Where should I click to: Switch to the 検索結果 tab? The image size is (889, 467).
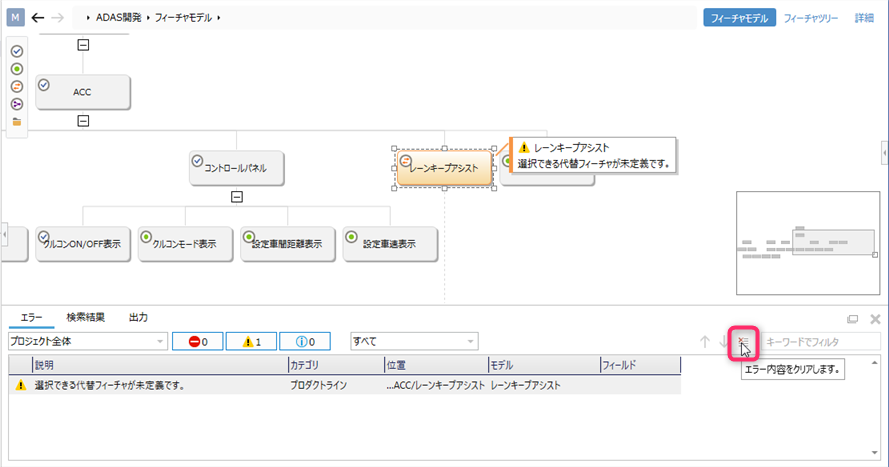(x=85, y=317)
